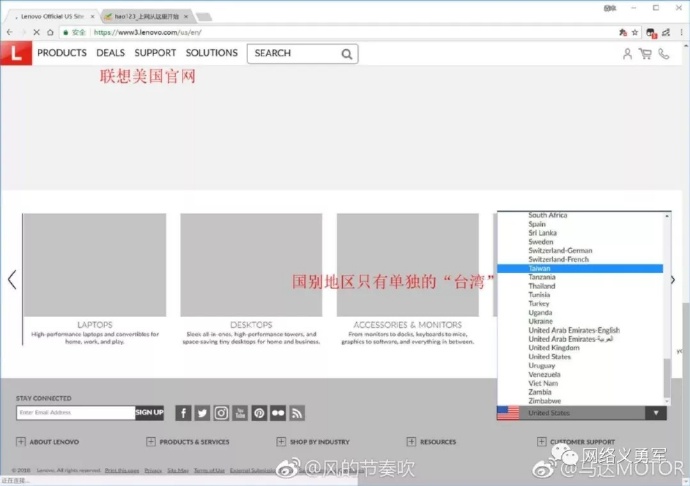Click the browser home icon
This screenshot has height=486, width=690.
pos(50,32)
